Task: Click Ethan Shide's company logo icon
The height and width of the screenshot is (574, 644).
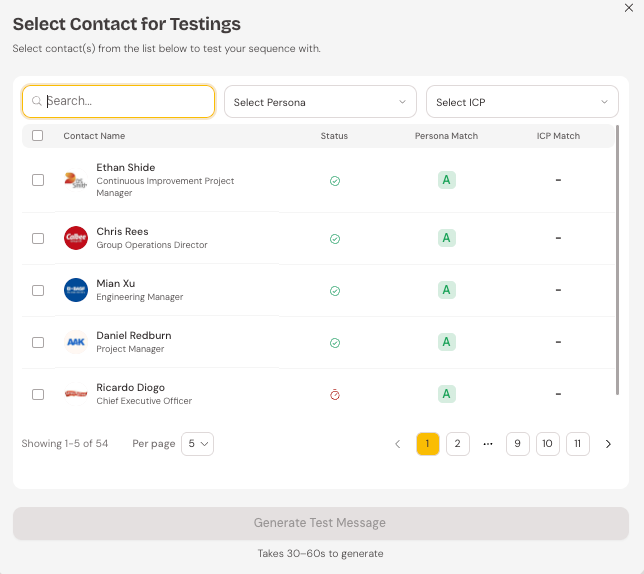Action: click(x=75, y=180)
